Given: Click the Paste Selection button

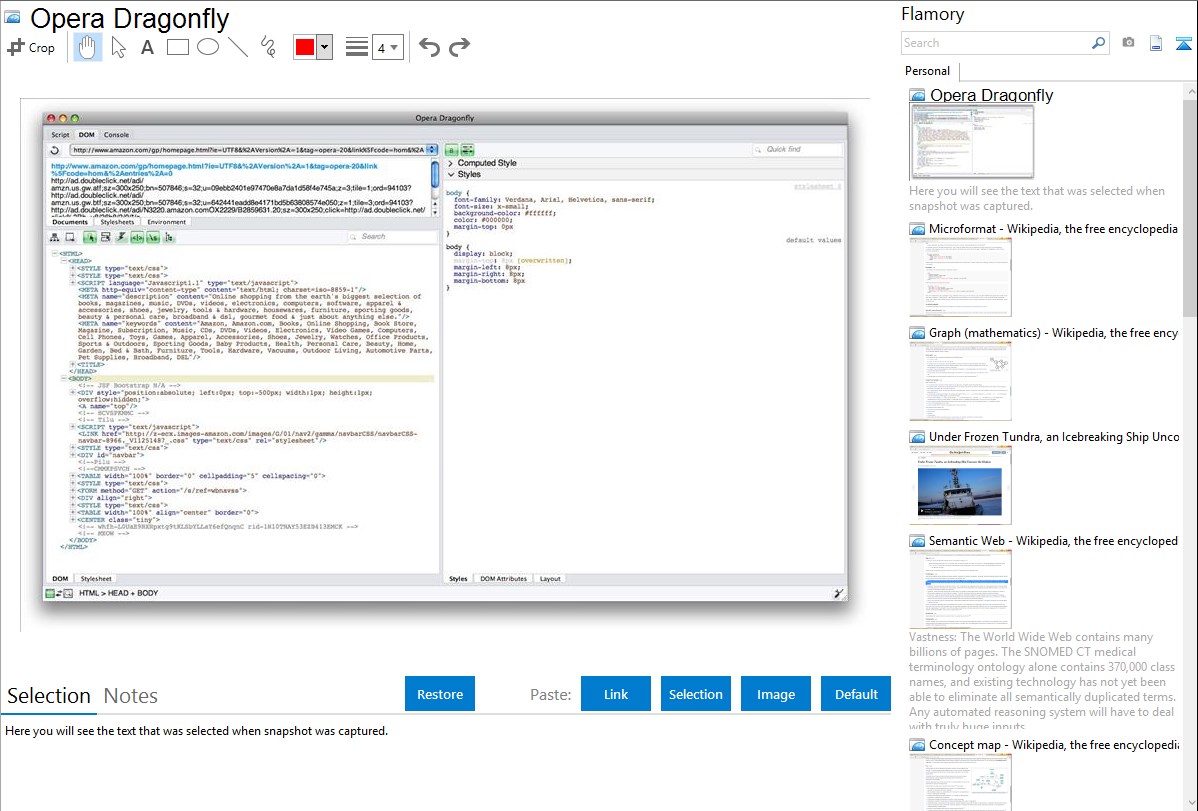Looking at the screenshot, I should tap(695, 694).
